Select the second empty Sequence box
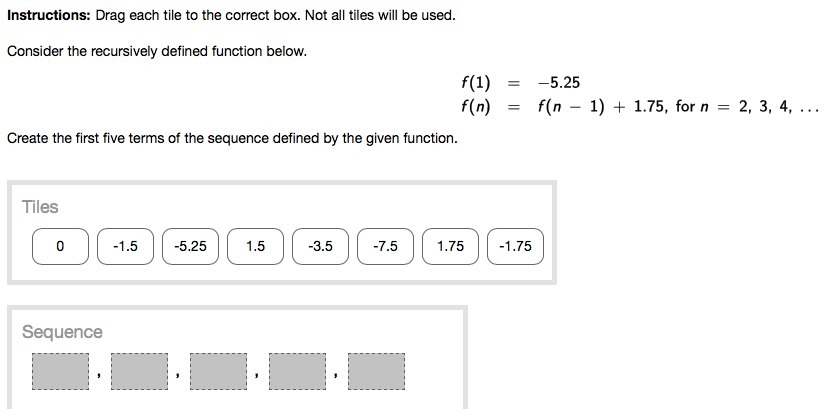The height and width of the screenshot is (409, 829). tap(140, 371)
